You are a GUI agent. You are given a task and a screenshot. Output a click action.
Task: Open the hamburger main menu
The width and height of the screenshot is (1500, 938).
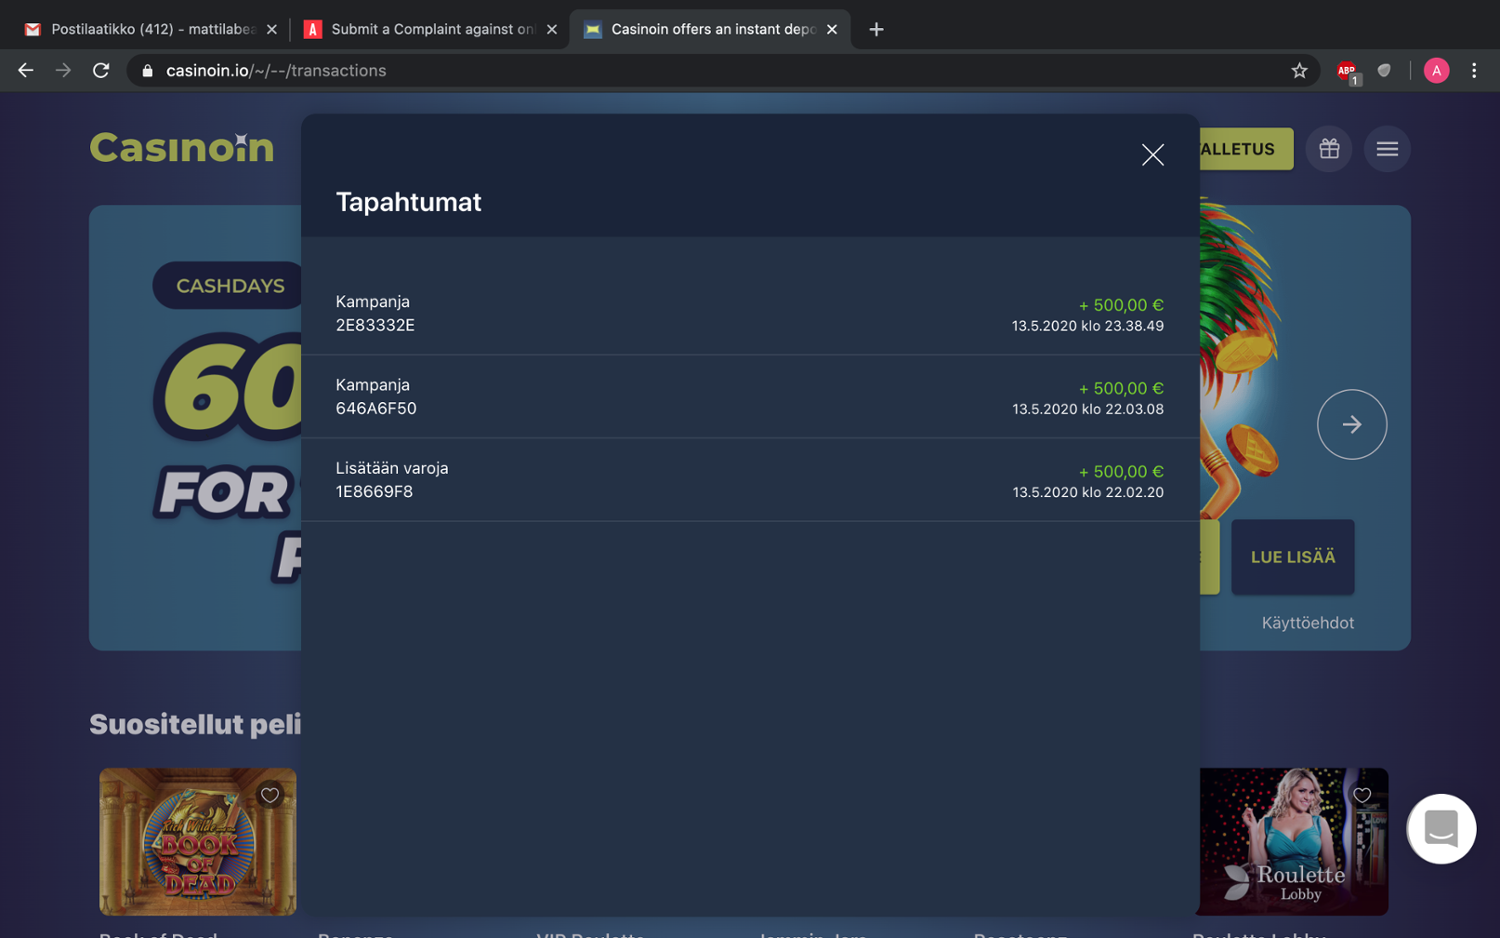[1386, 149]
